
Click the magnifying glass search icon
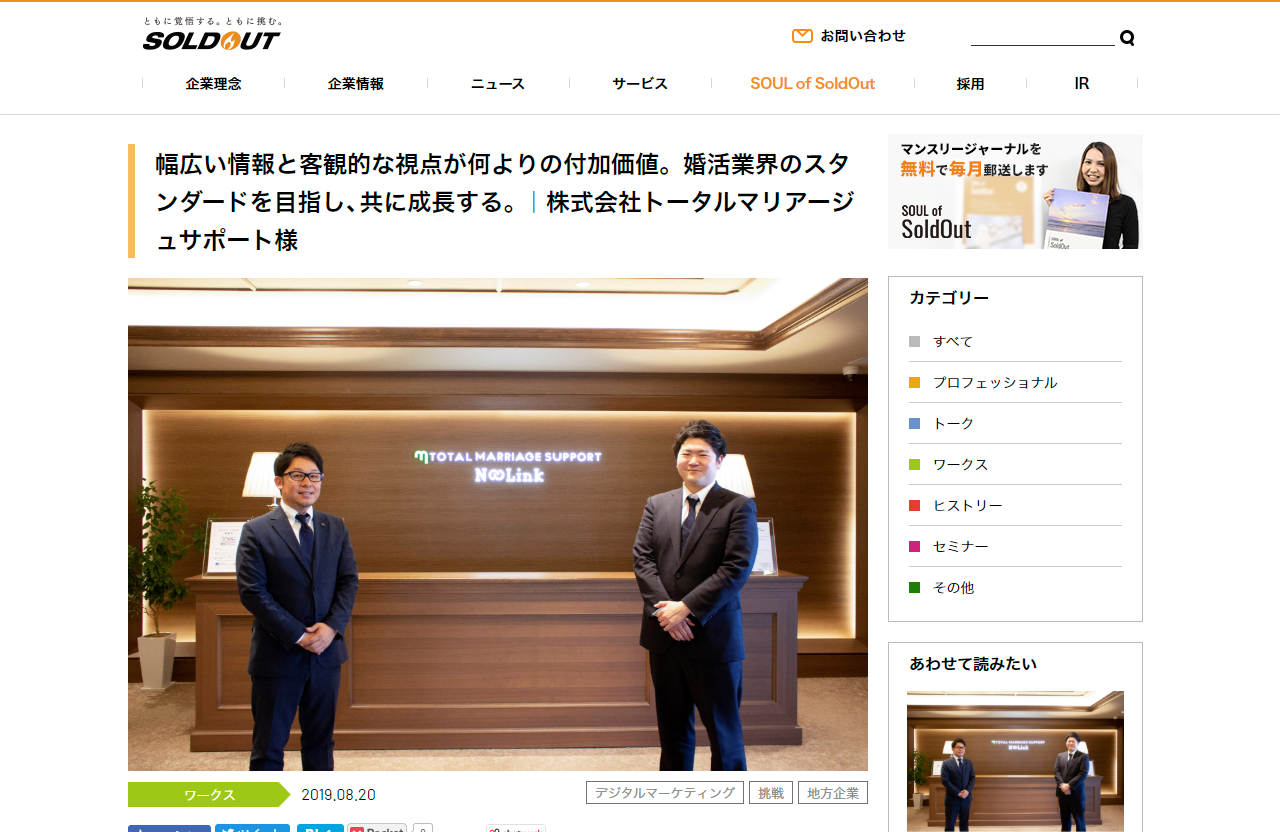(1127, 38)
